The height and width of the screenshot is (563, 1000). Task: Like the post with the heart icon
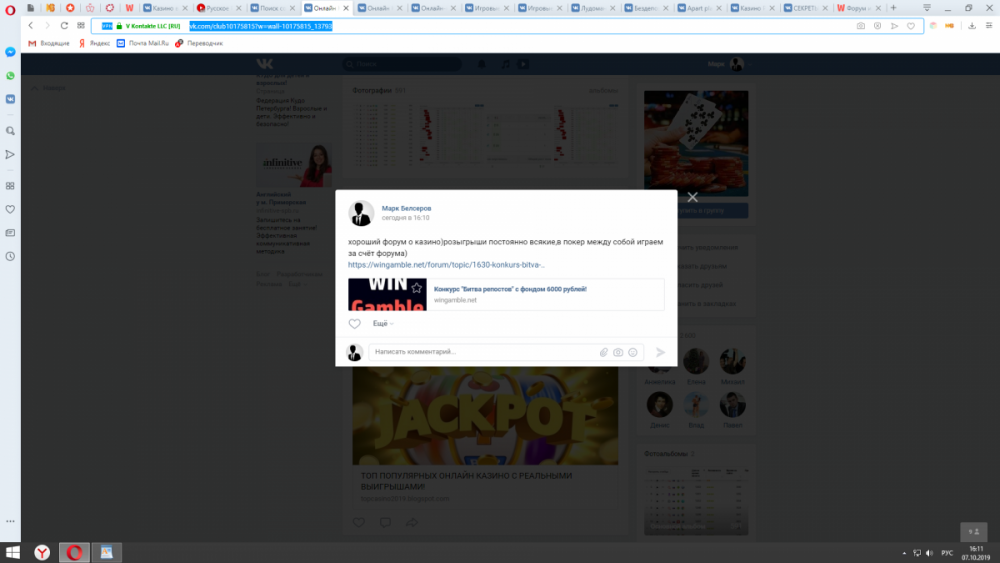coord(354,324)
